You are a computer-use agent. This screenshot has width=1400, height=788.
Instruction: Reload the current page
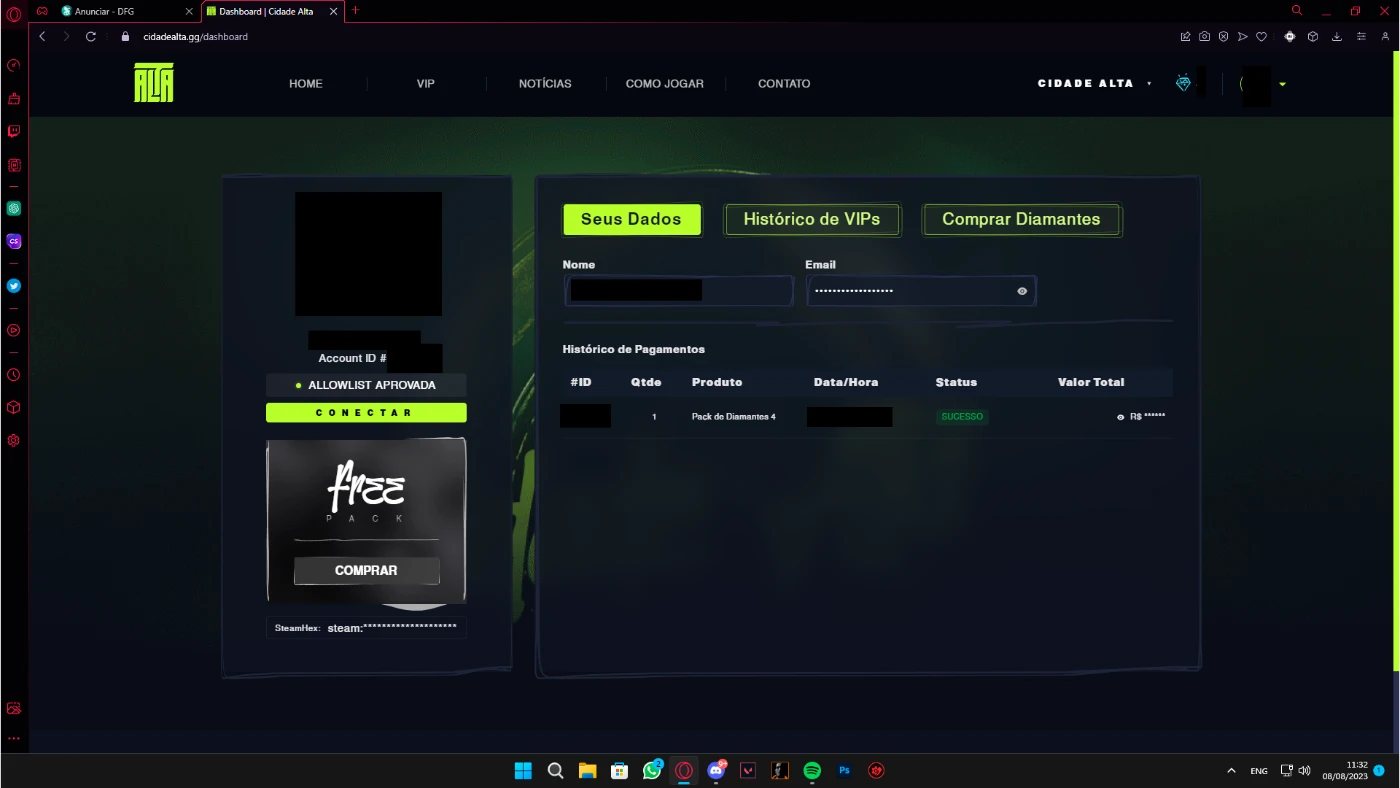91,36
